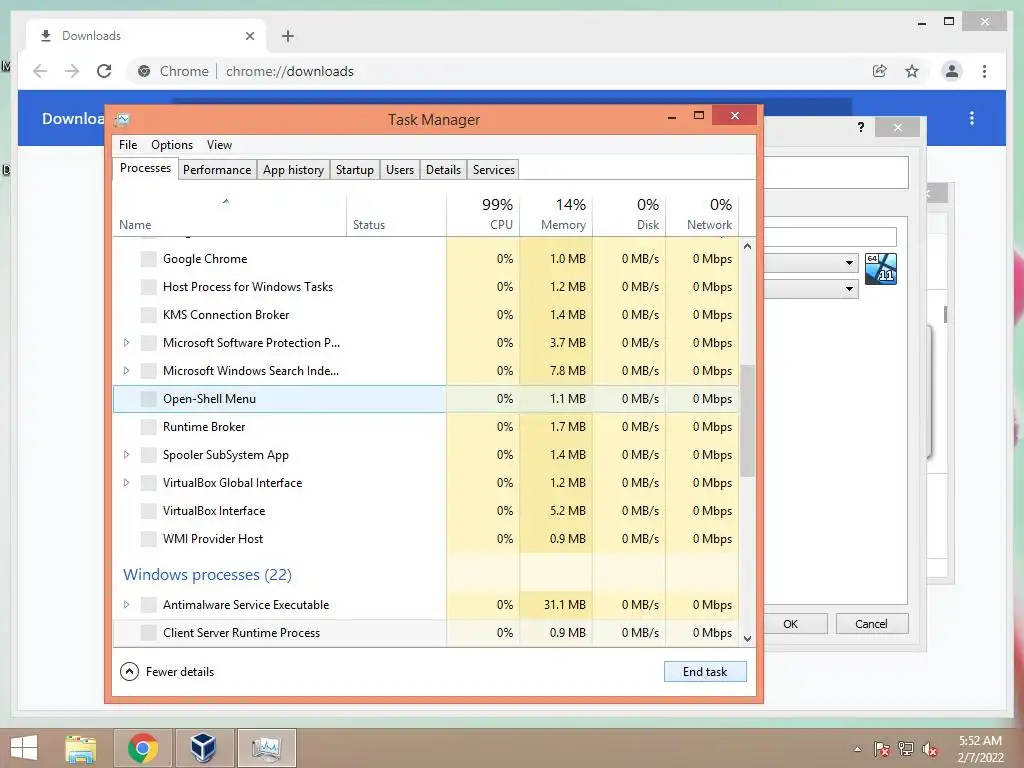Sort by the CPU column header
Viewport: 1024px width, 768px height.
[x=484, y=214]
